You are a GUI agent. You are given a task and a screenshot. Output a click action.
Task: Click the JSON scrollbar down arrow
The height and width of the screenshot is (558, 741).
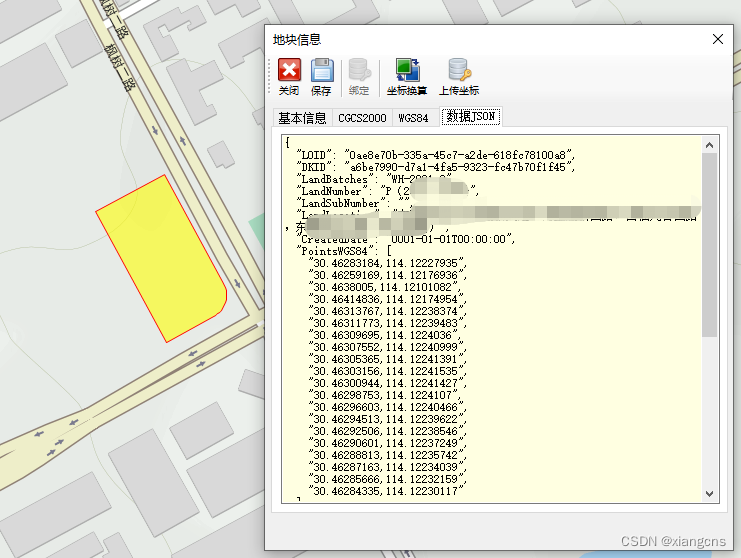point(709,494)
